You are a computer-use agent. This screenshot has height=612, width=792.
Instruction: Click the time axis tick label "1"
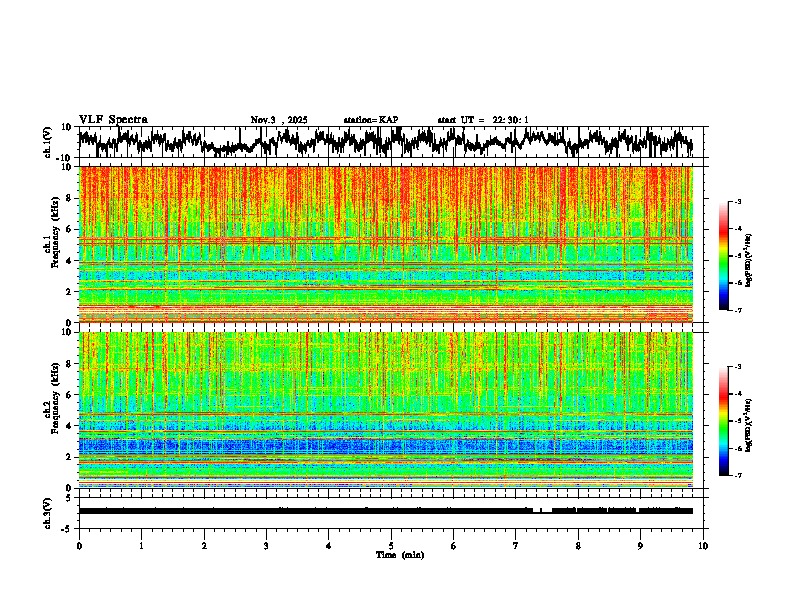tap(141, 546)
